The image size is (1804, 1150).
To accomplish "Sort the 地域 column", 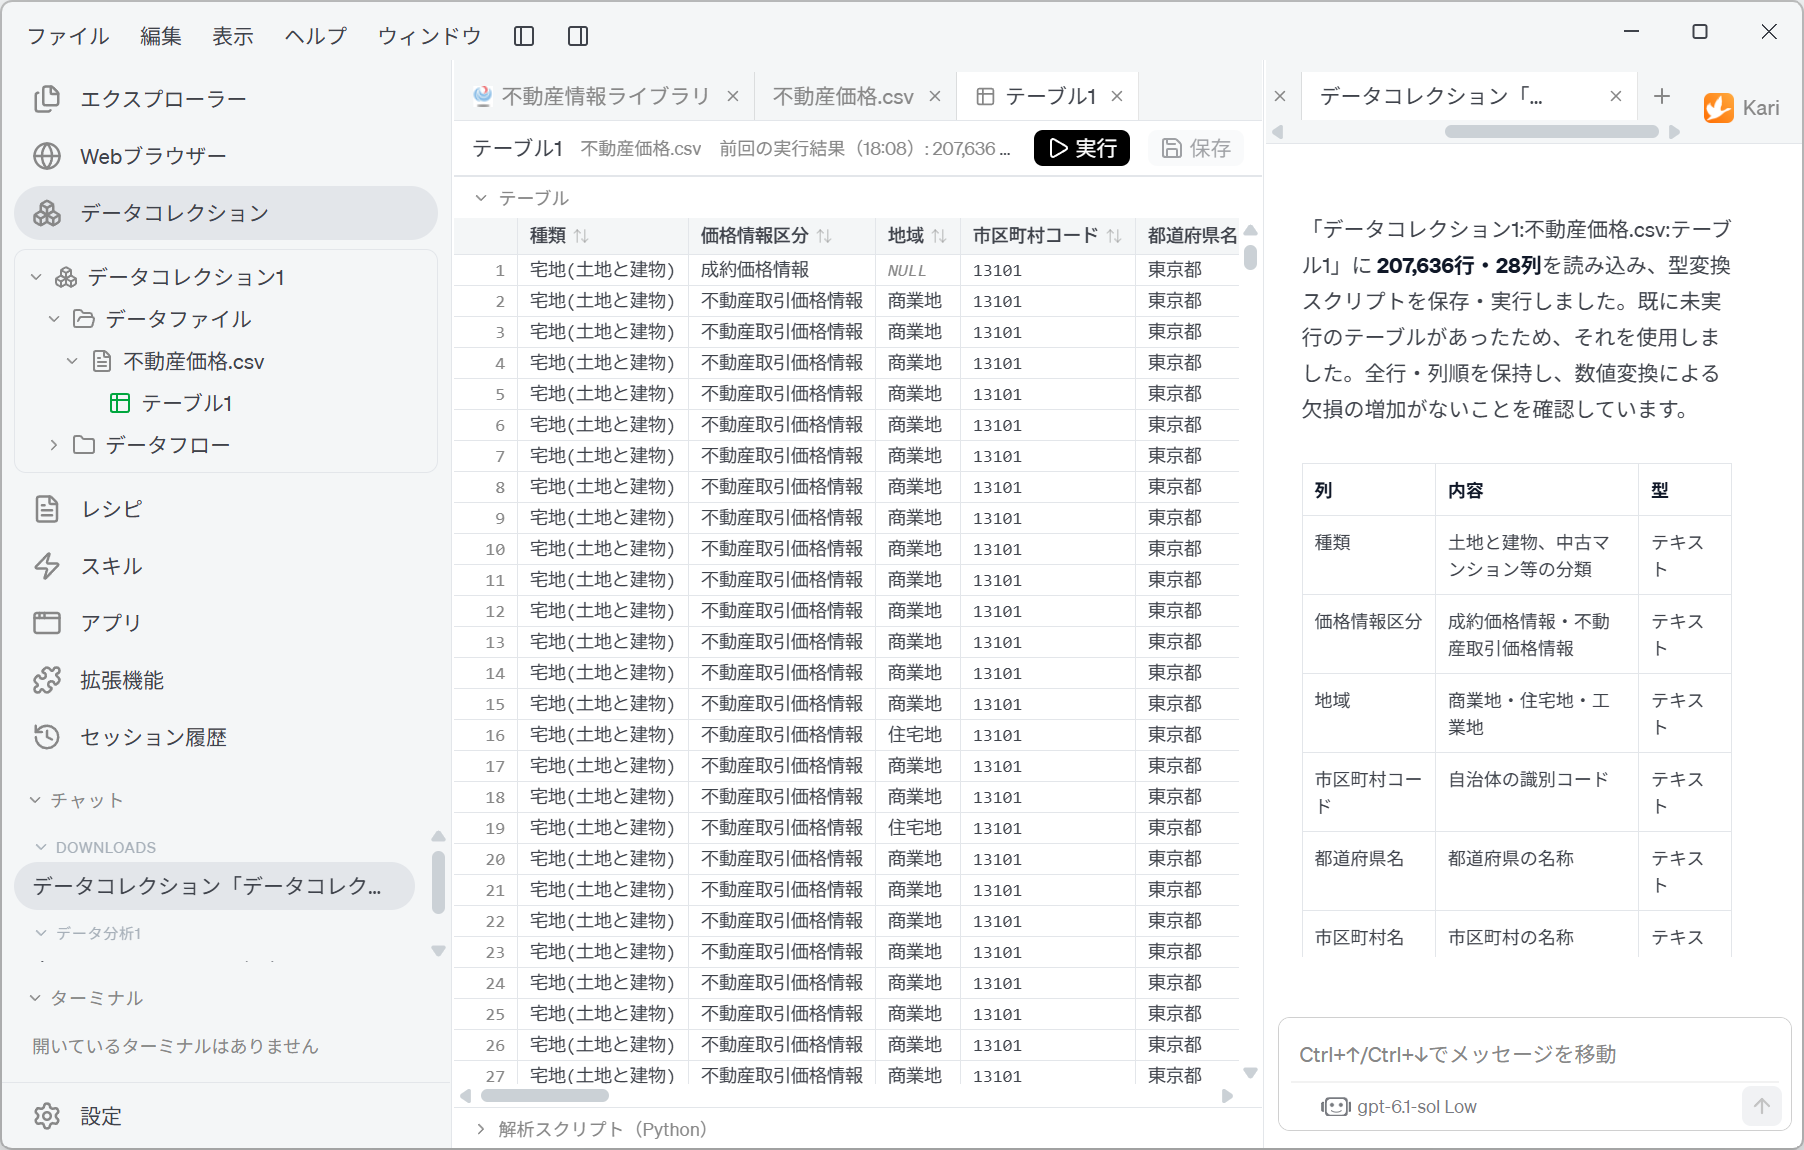I will click(939, 236).
